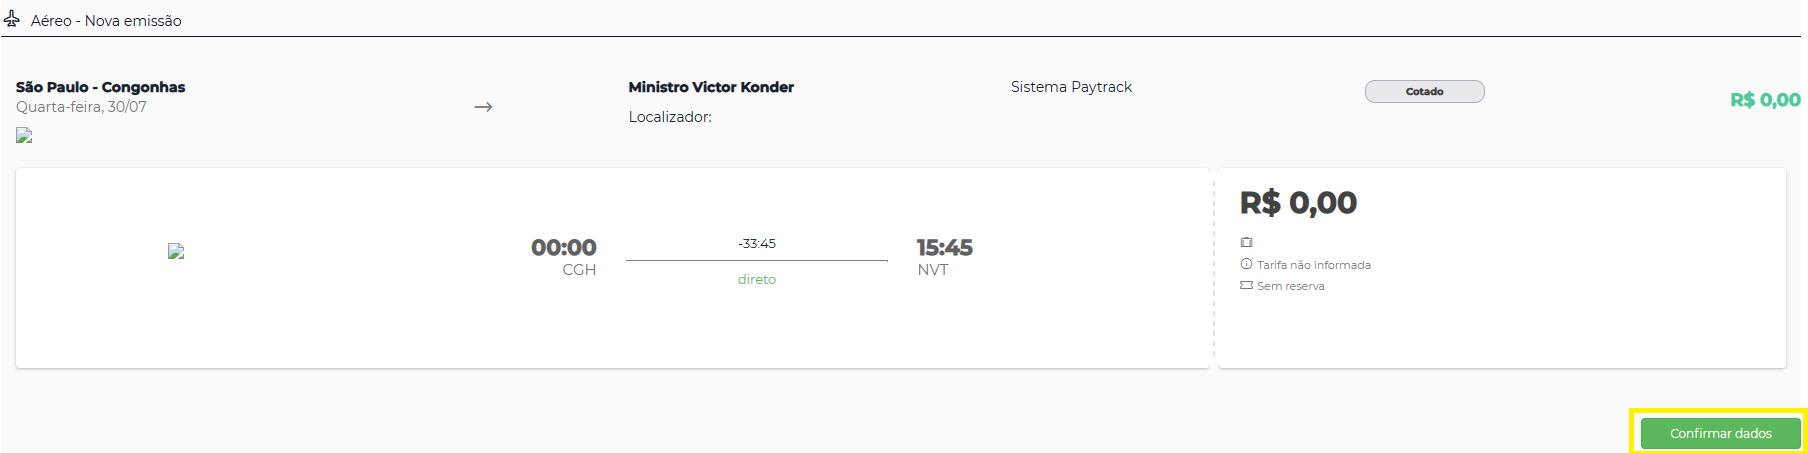Screen dimensions: 1808x453
Task: Click the 15:45 arrival time
Action: pyautogui.click(x=945, y=247)
